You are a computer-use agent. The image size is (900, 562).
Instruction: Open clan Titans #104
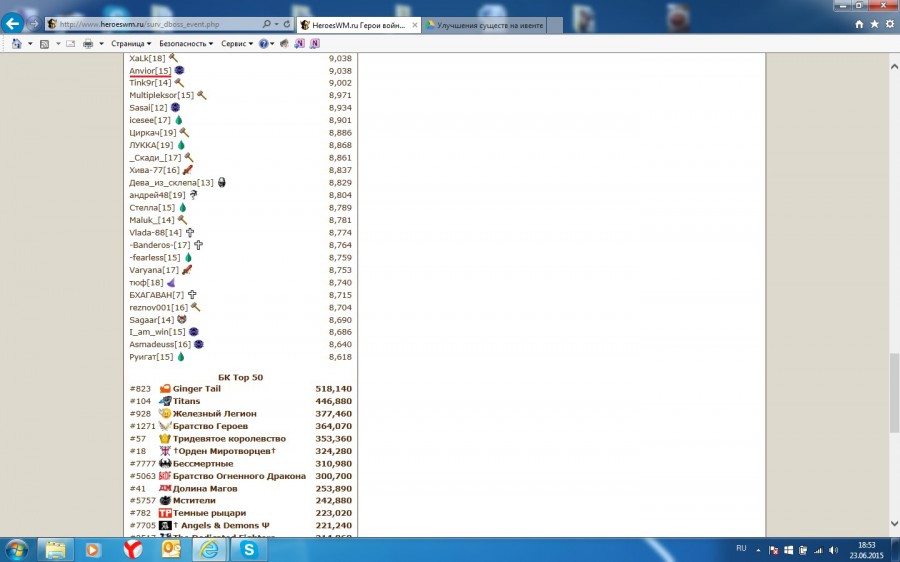pos(187,401)
